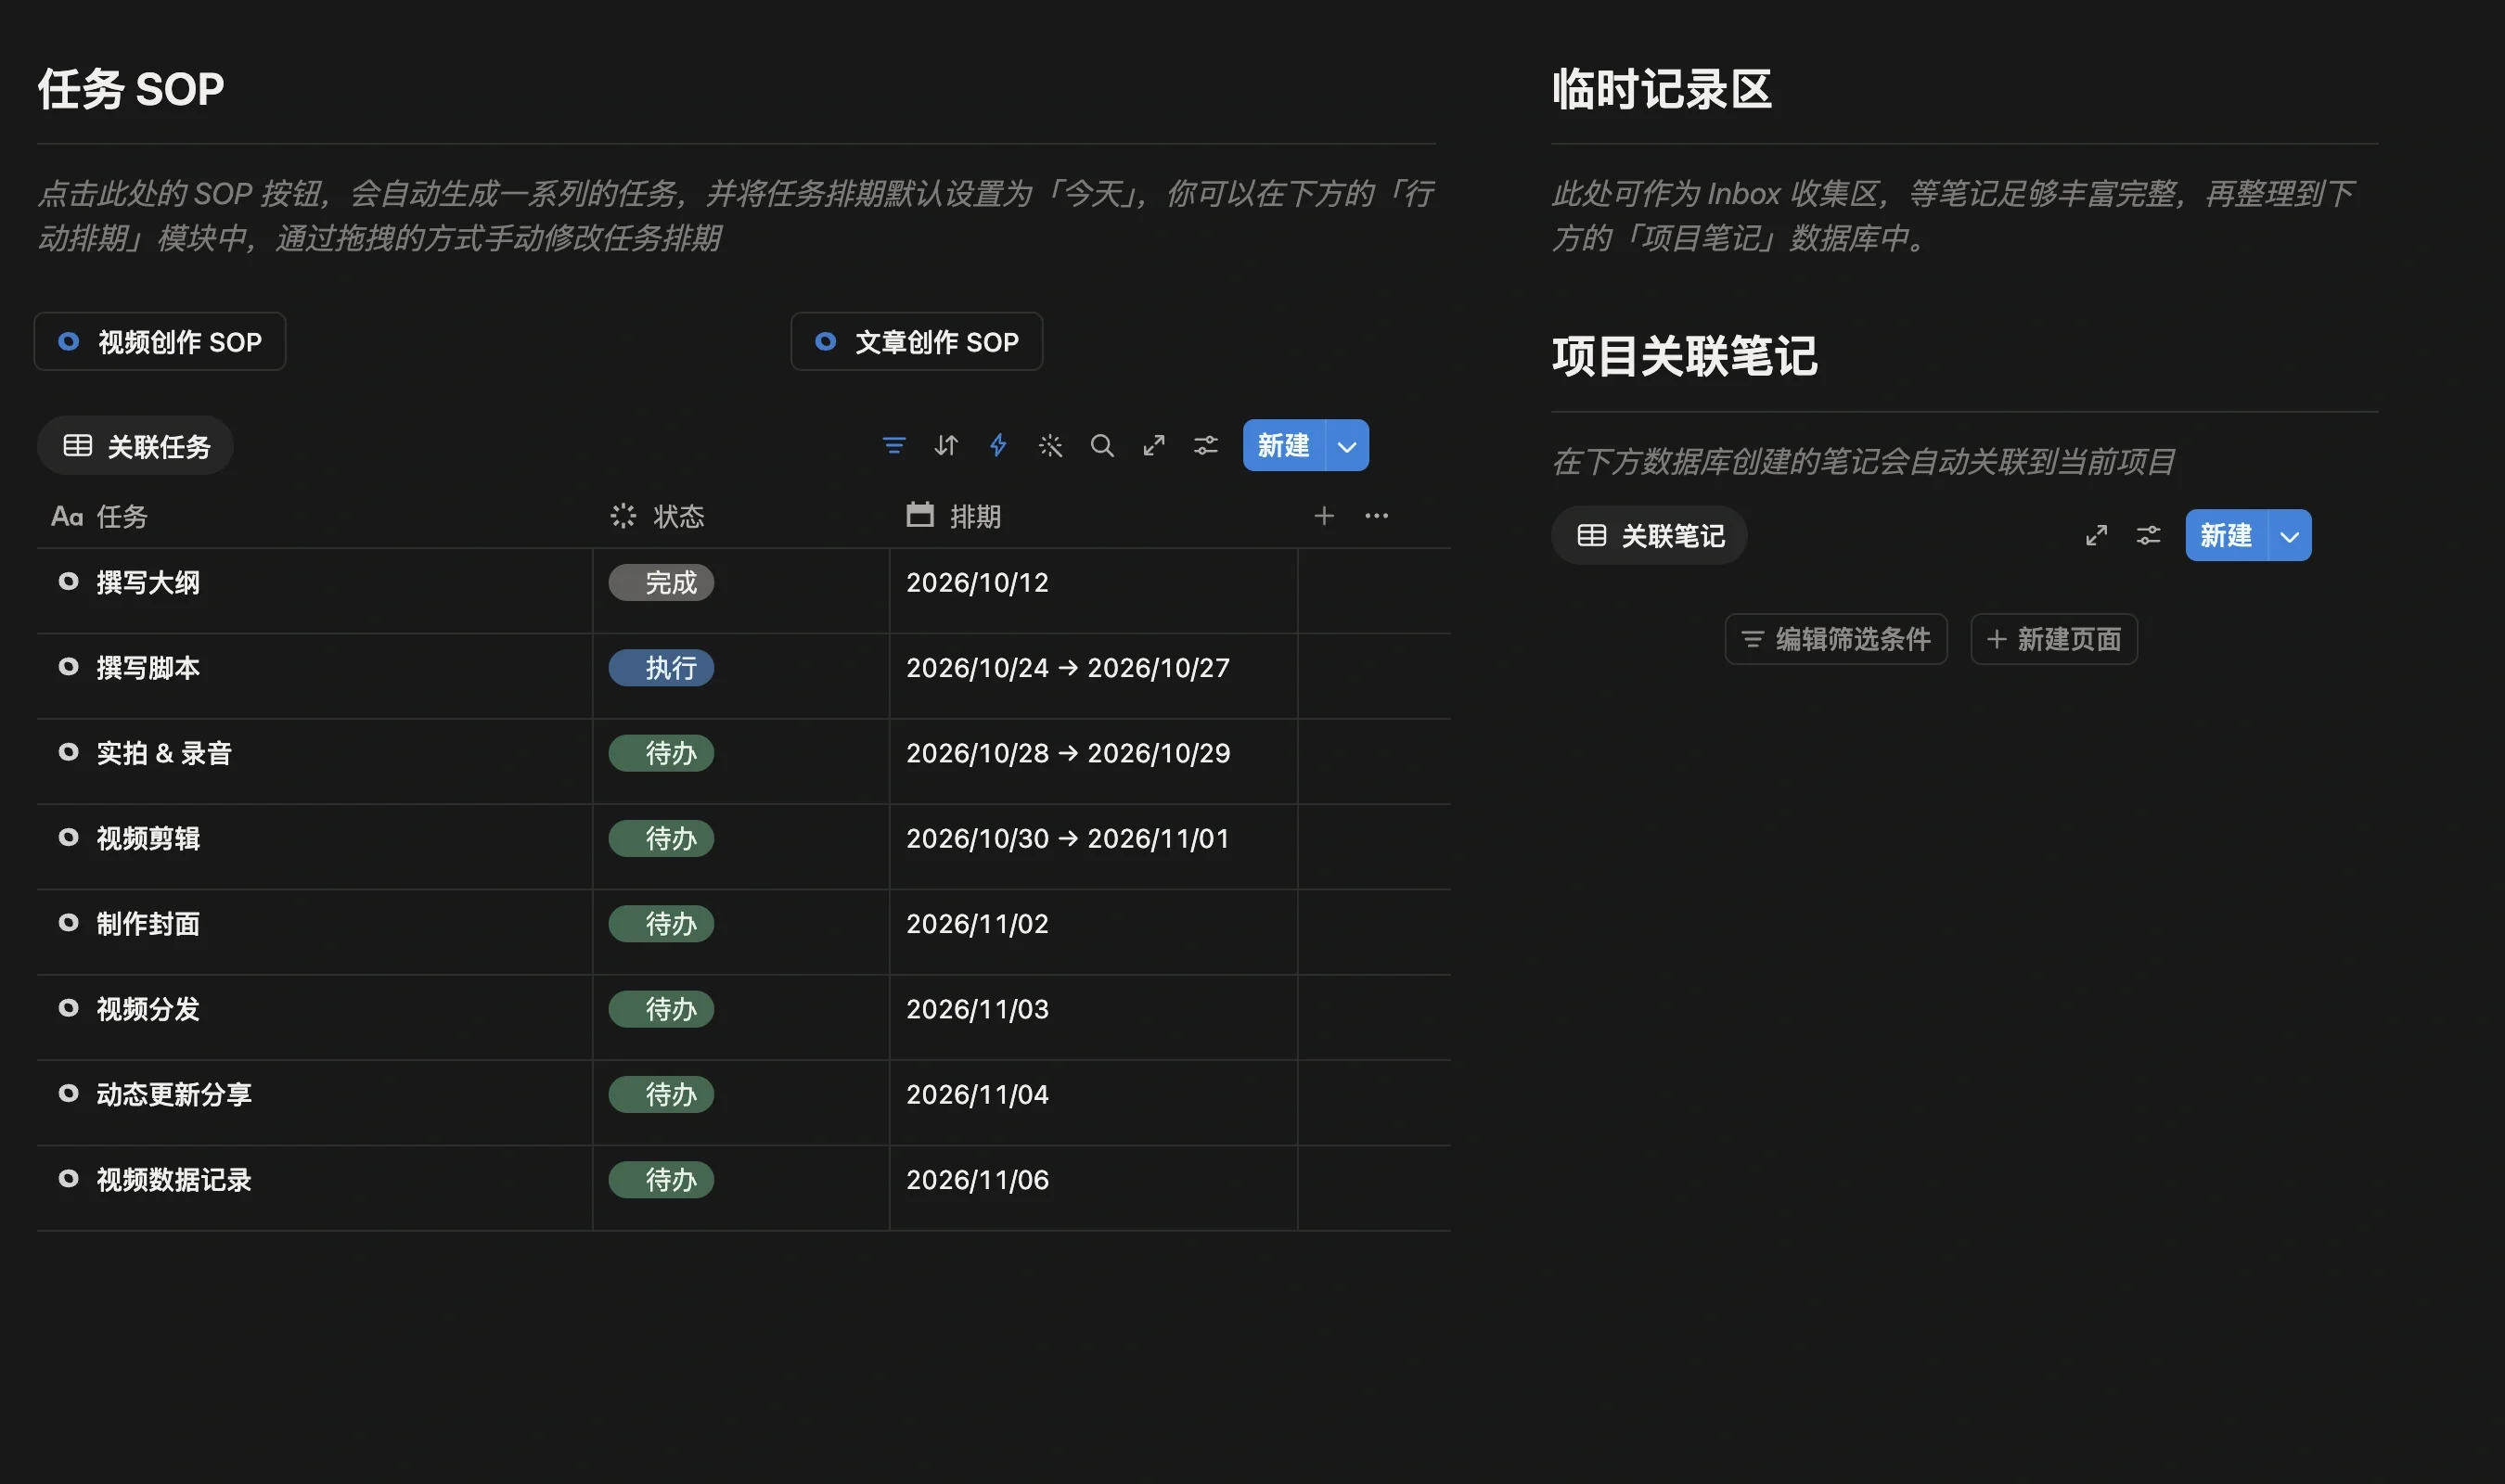Open the 视频分发 task
Screen dimensions: 2505x1484
tap(148, 1009)
